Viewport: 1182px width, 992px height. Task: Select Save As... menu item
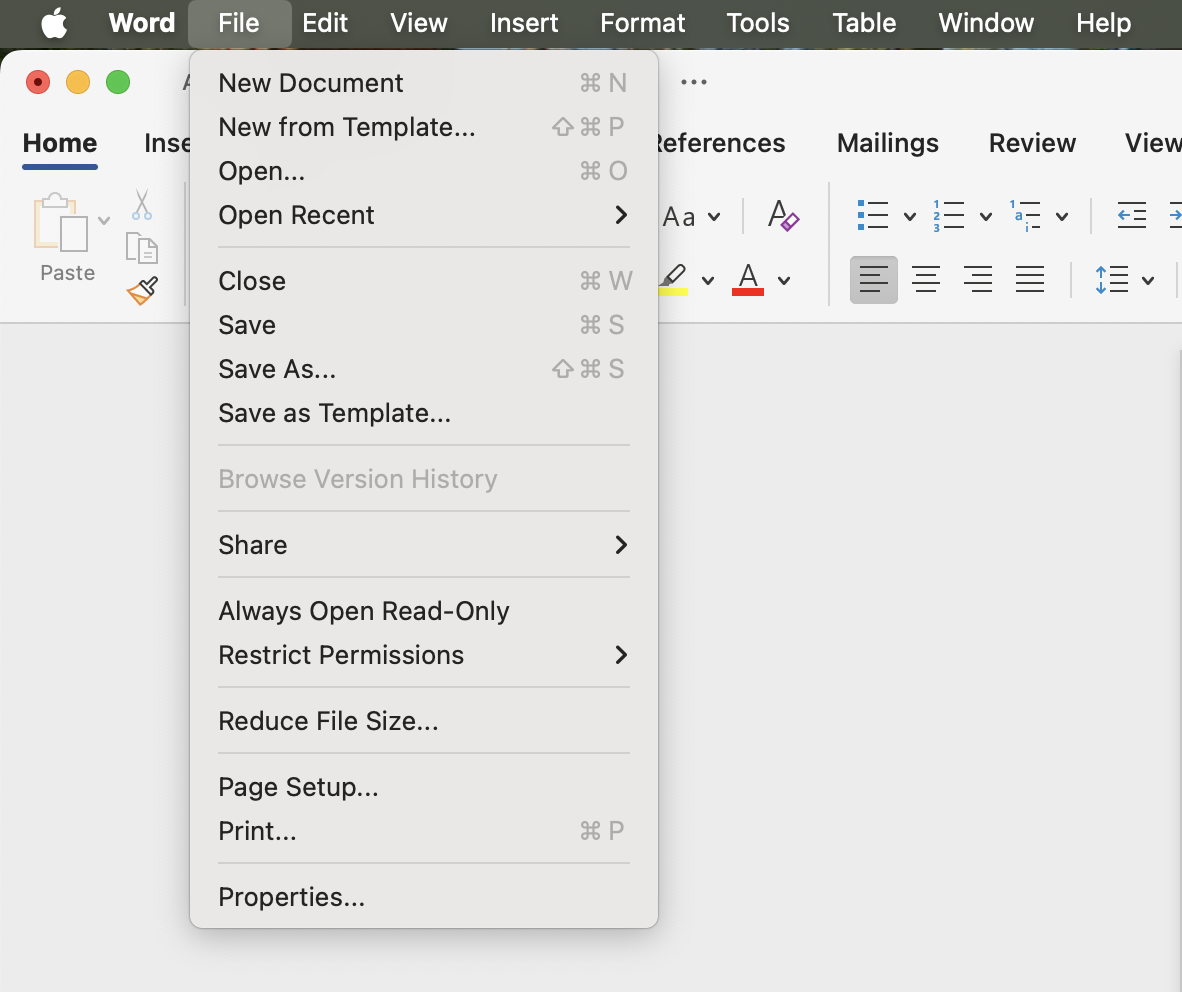click(x=424, y=369)
